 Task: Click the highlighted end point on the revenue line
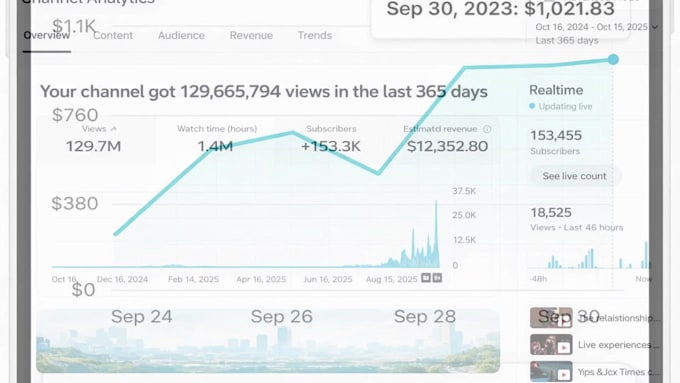click(x=613, y=59)
